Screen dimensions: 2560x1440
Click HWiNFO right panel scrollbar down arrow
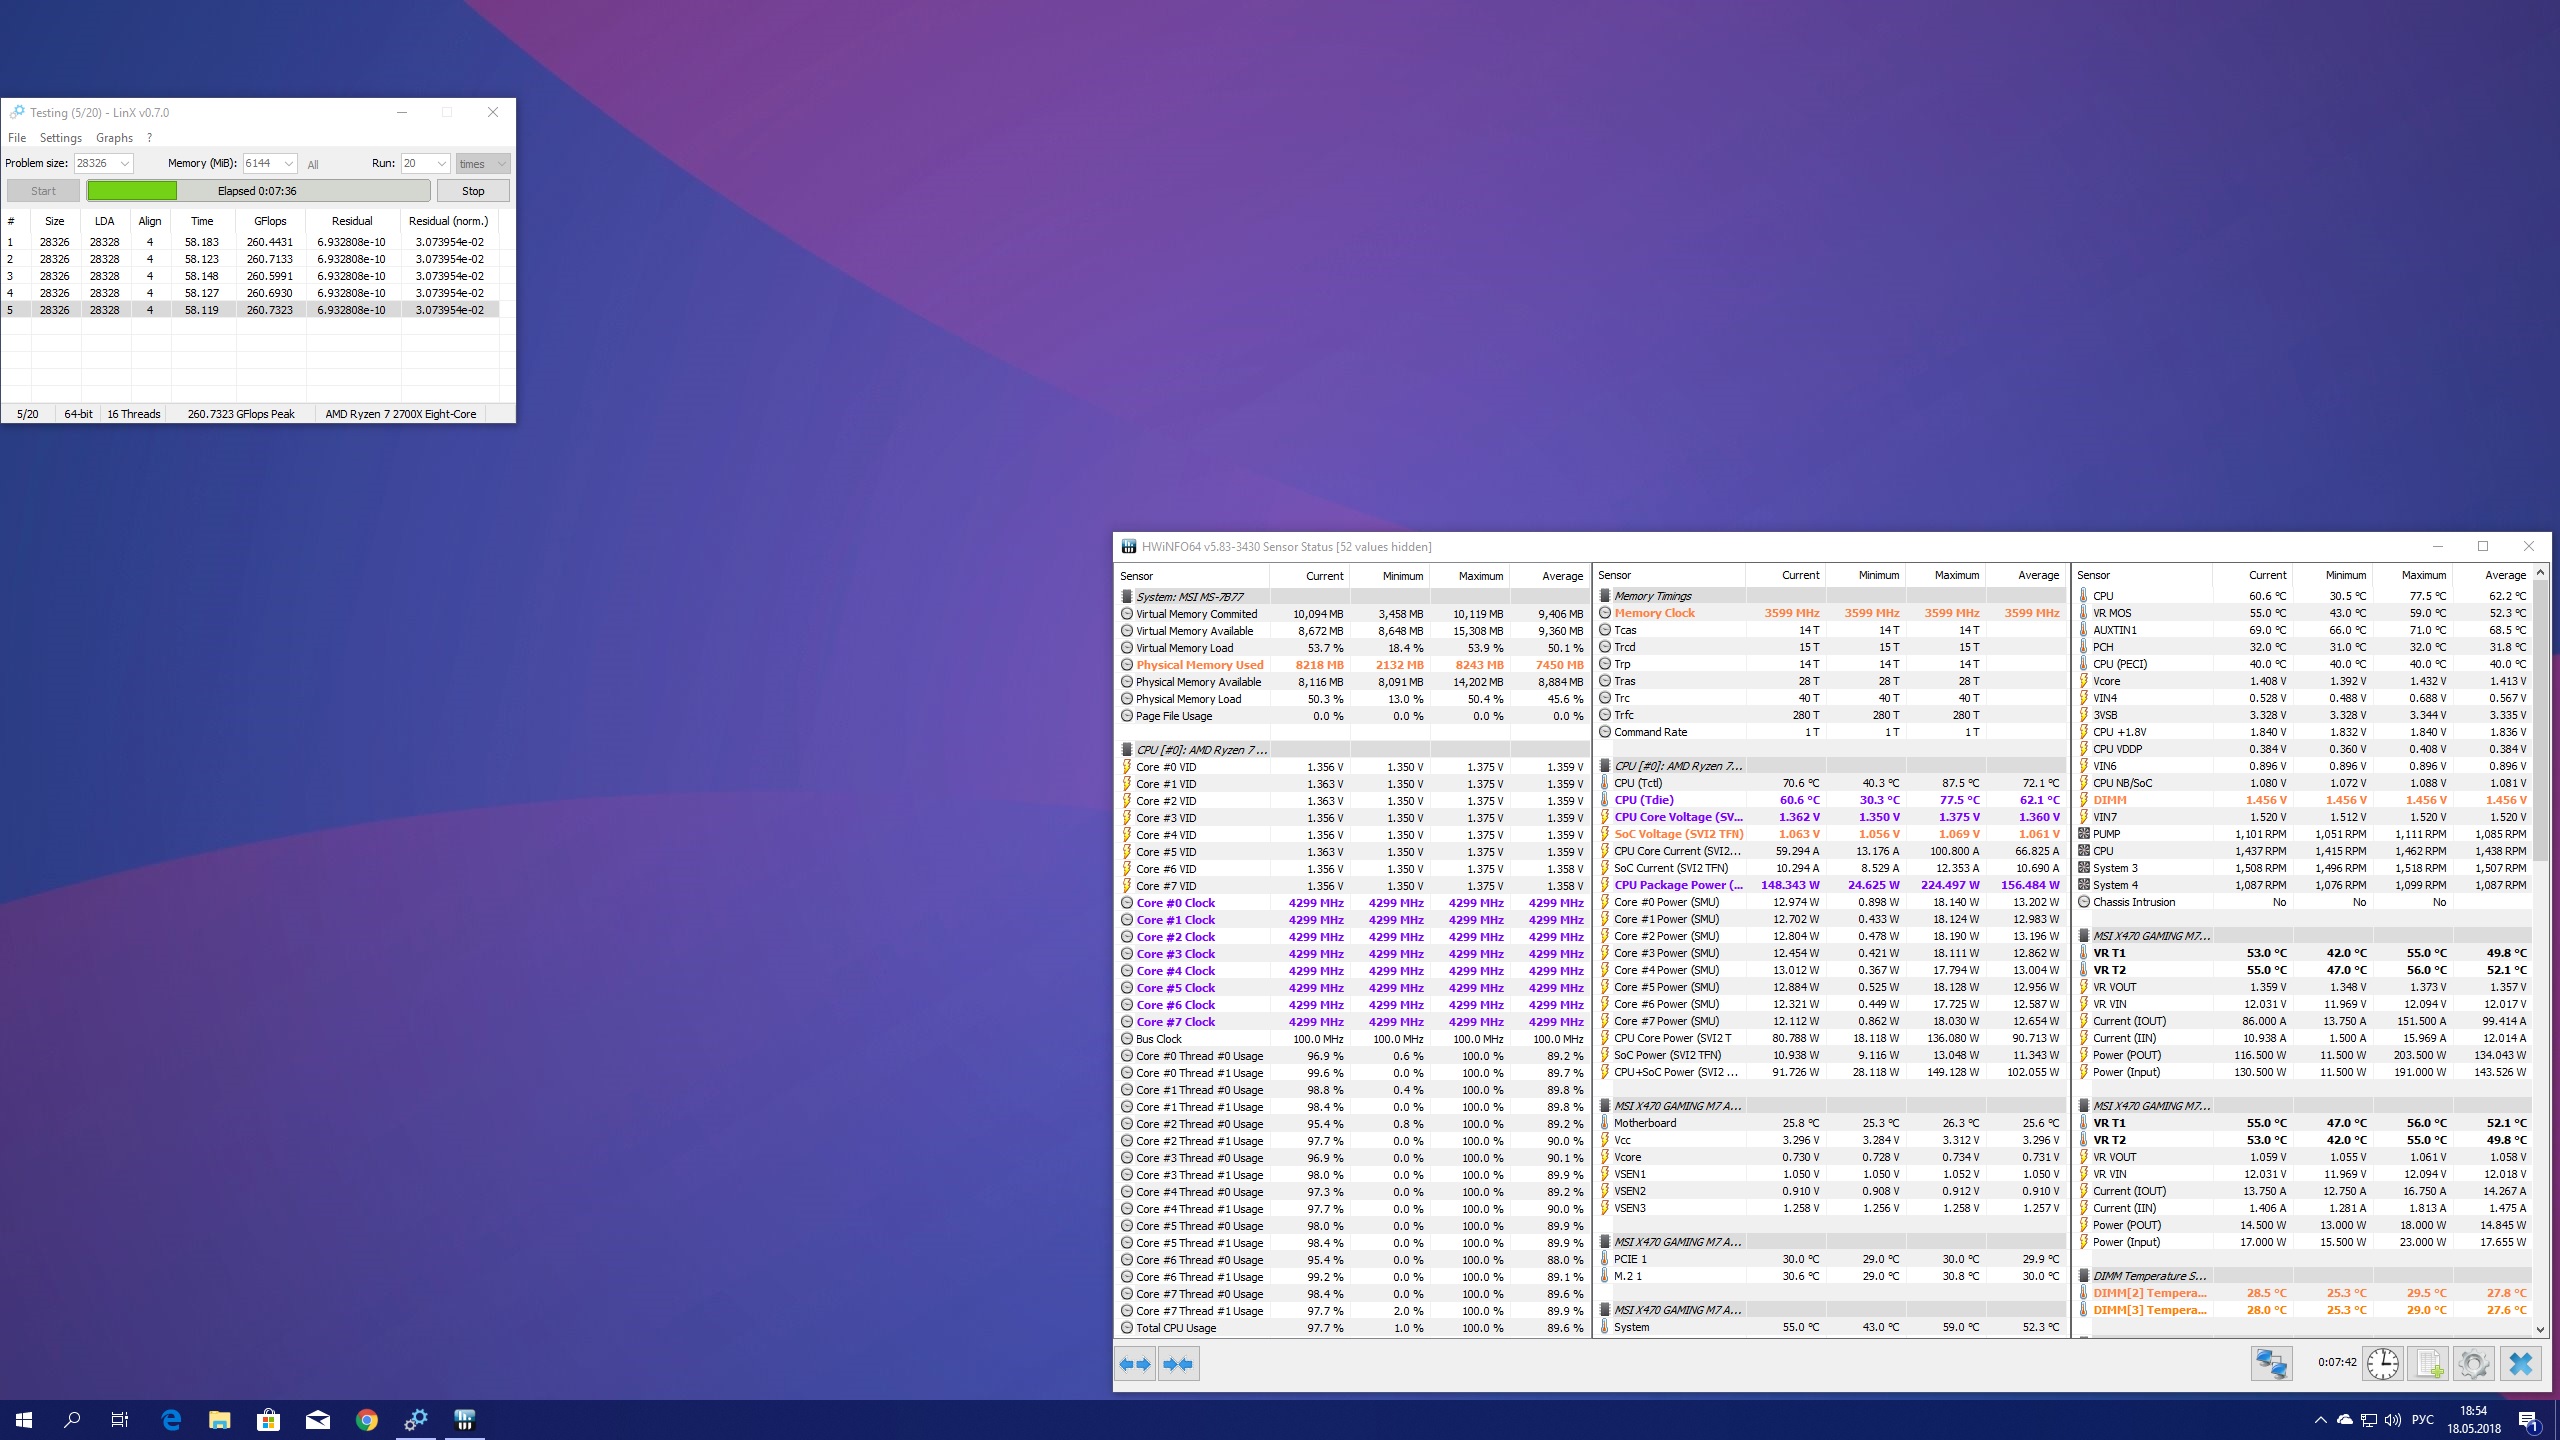pos(2541,1329)
